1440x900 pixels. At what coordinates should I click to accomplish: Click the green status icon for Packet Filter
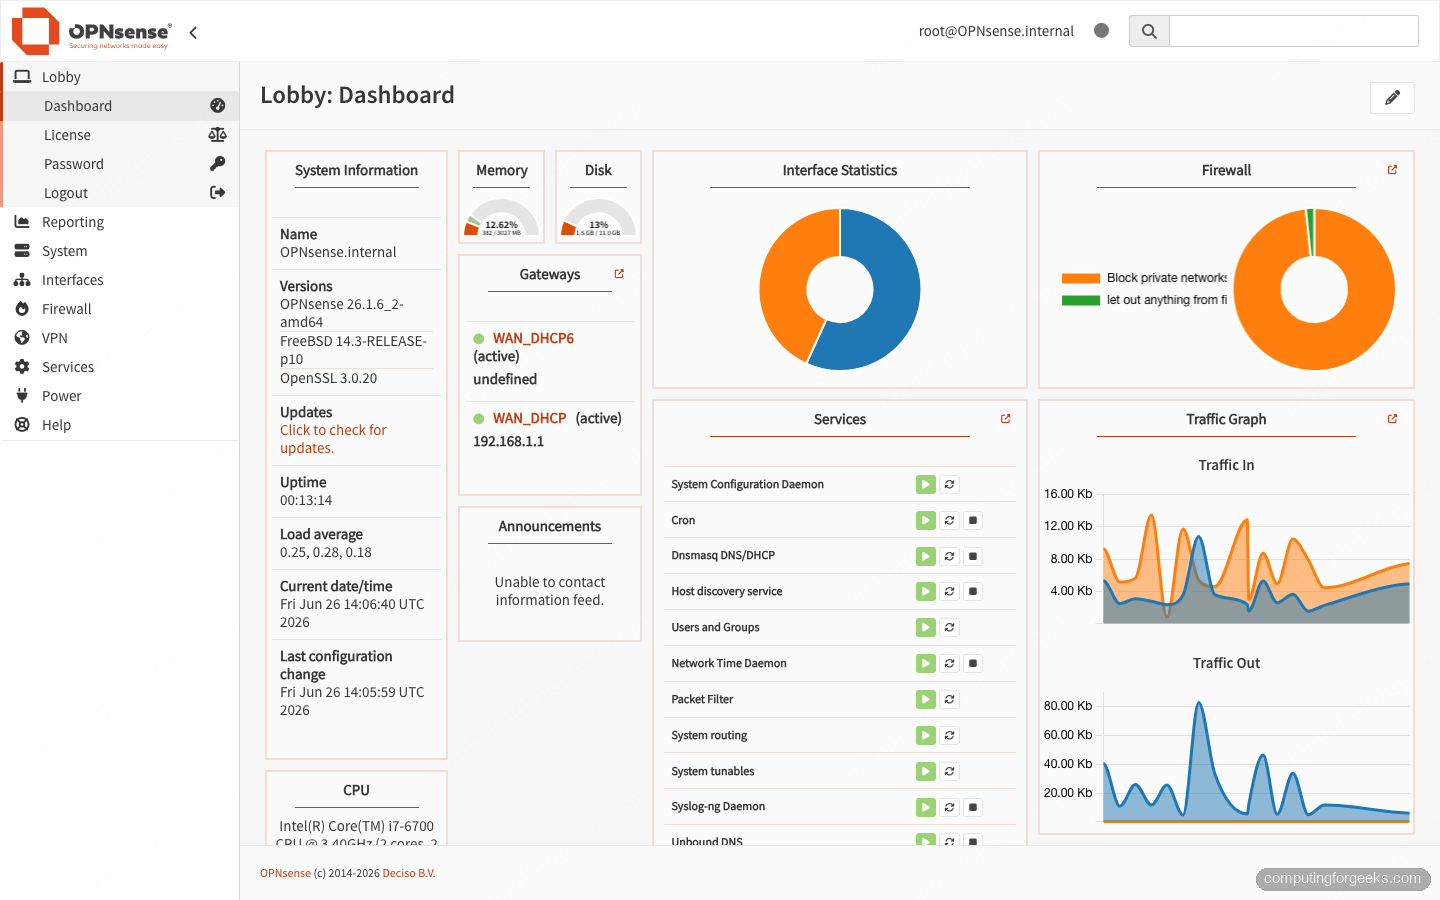[x=926, y=699]
